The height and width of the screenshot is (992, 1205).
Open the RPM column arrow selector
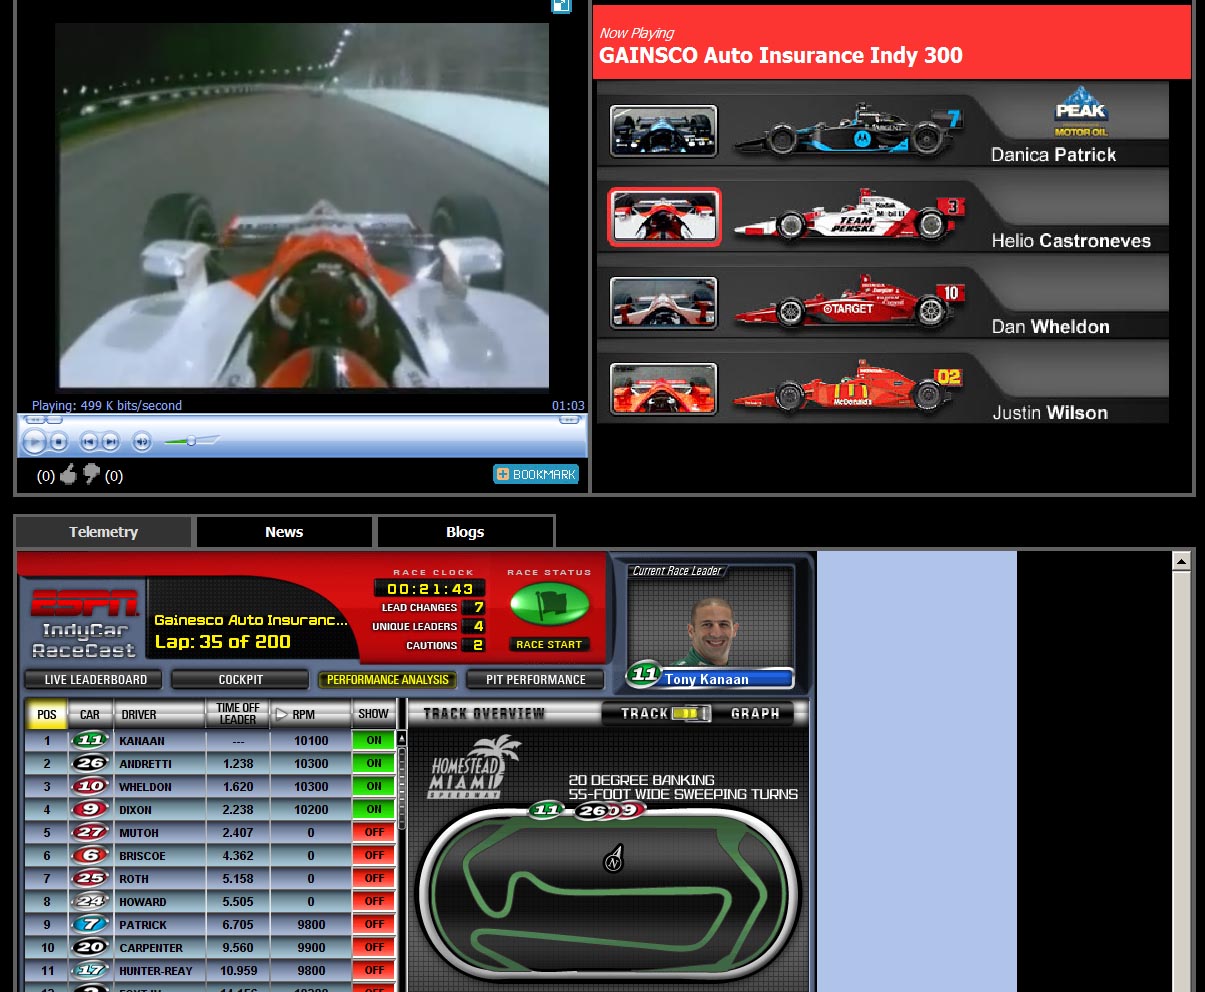point(282,715)
